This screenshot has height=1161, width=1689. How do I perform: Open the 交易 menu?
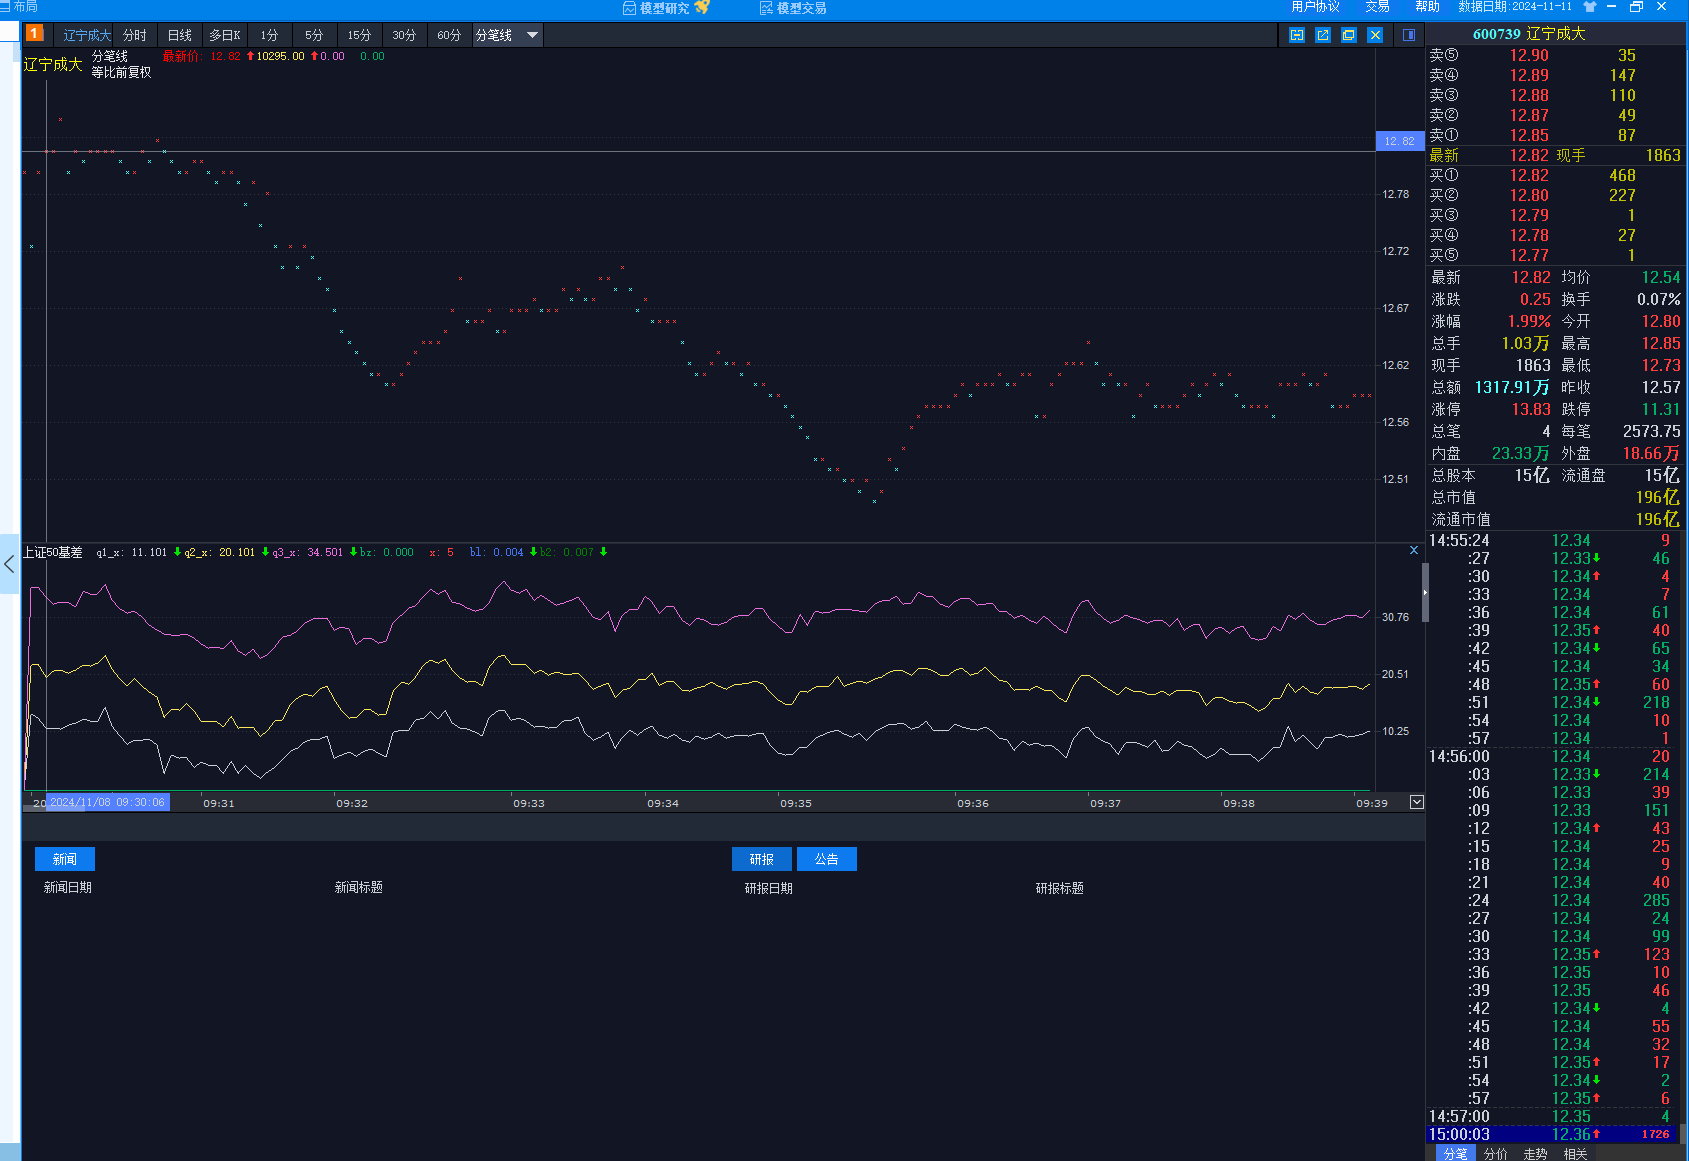1377,7
